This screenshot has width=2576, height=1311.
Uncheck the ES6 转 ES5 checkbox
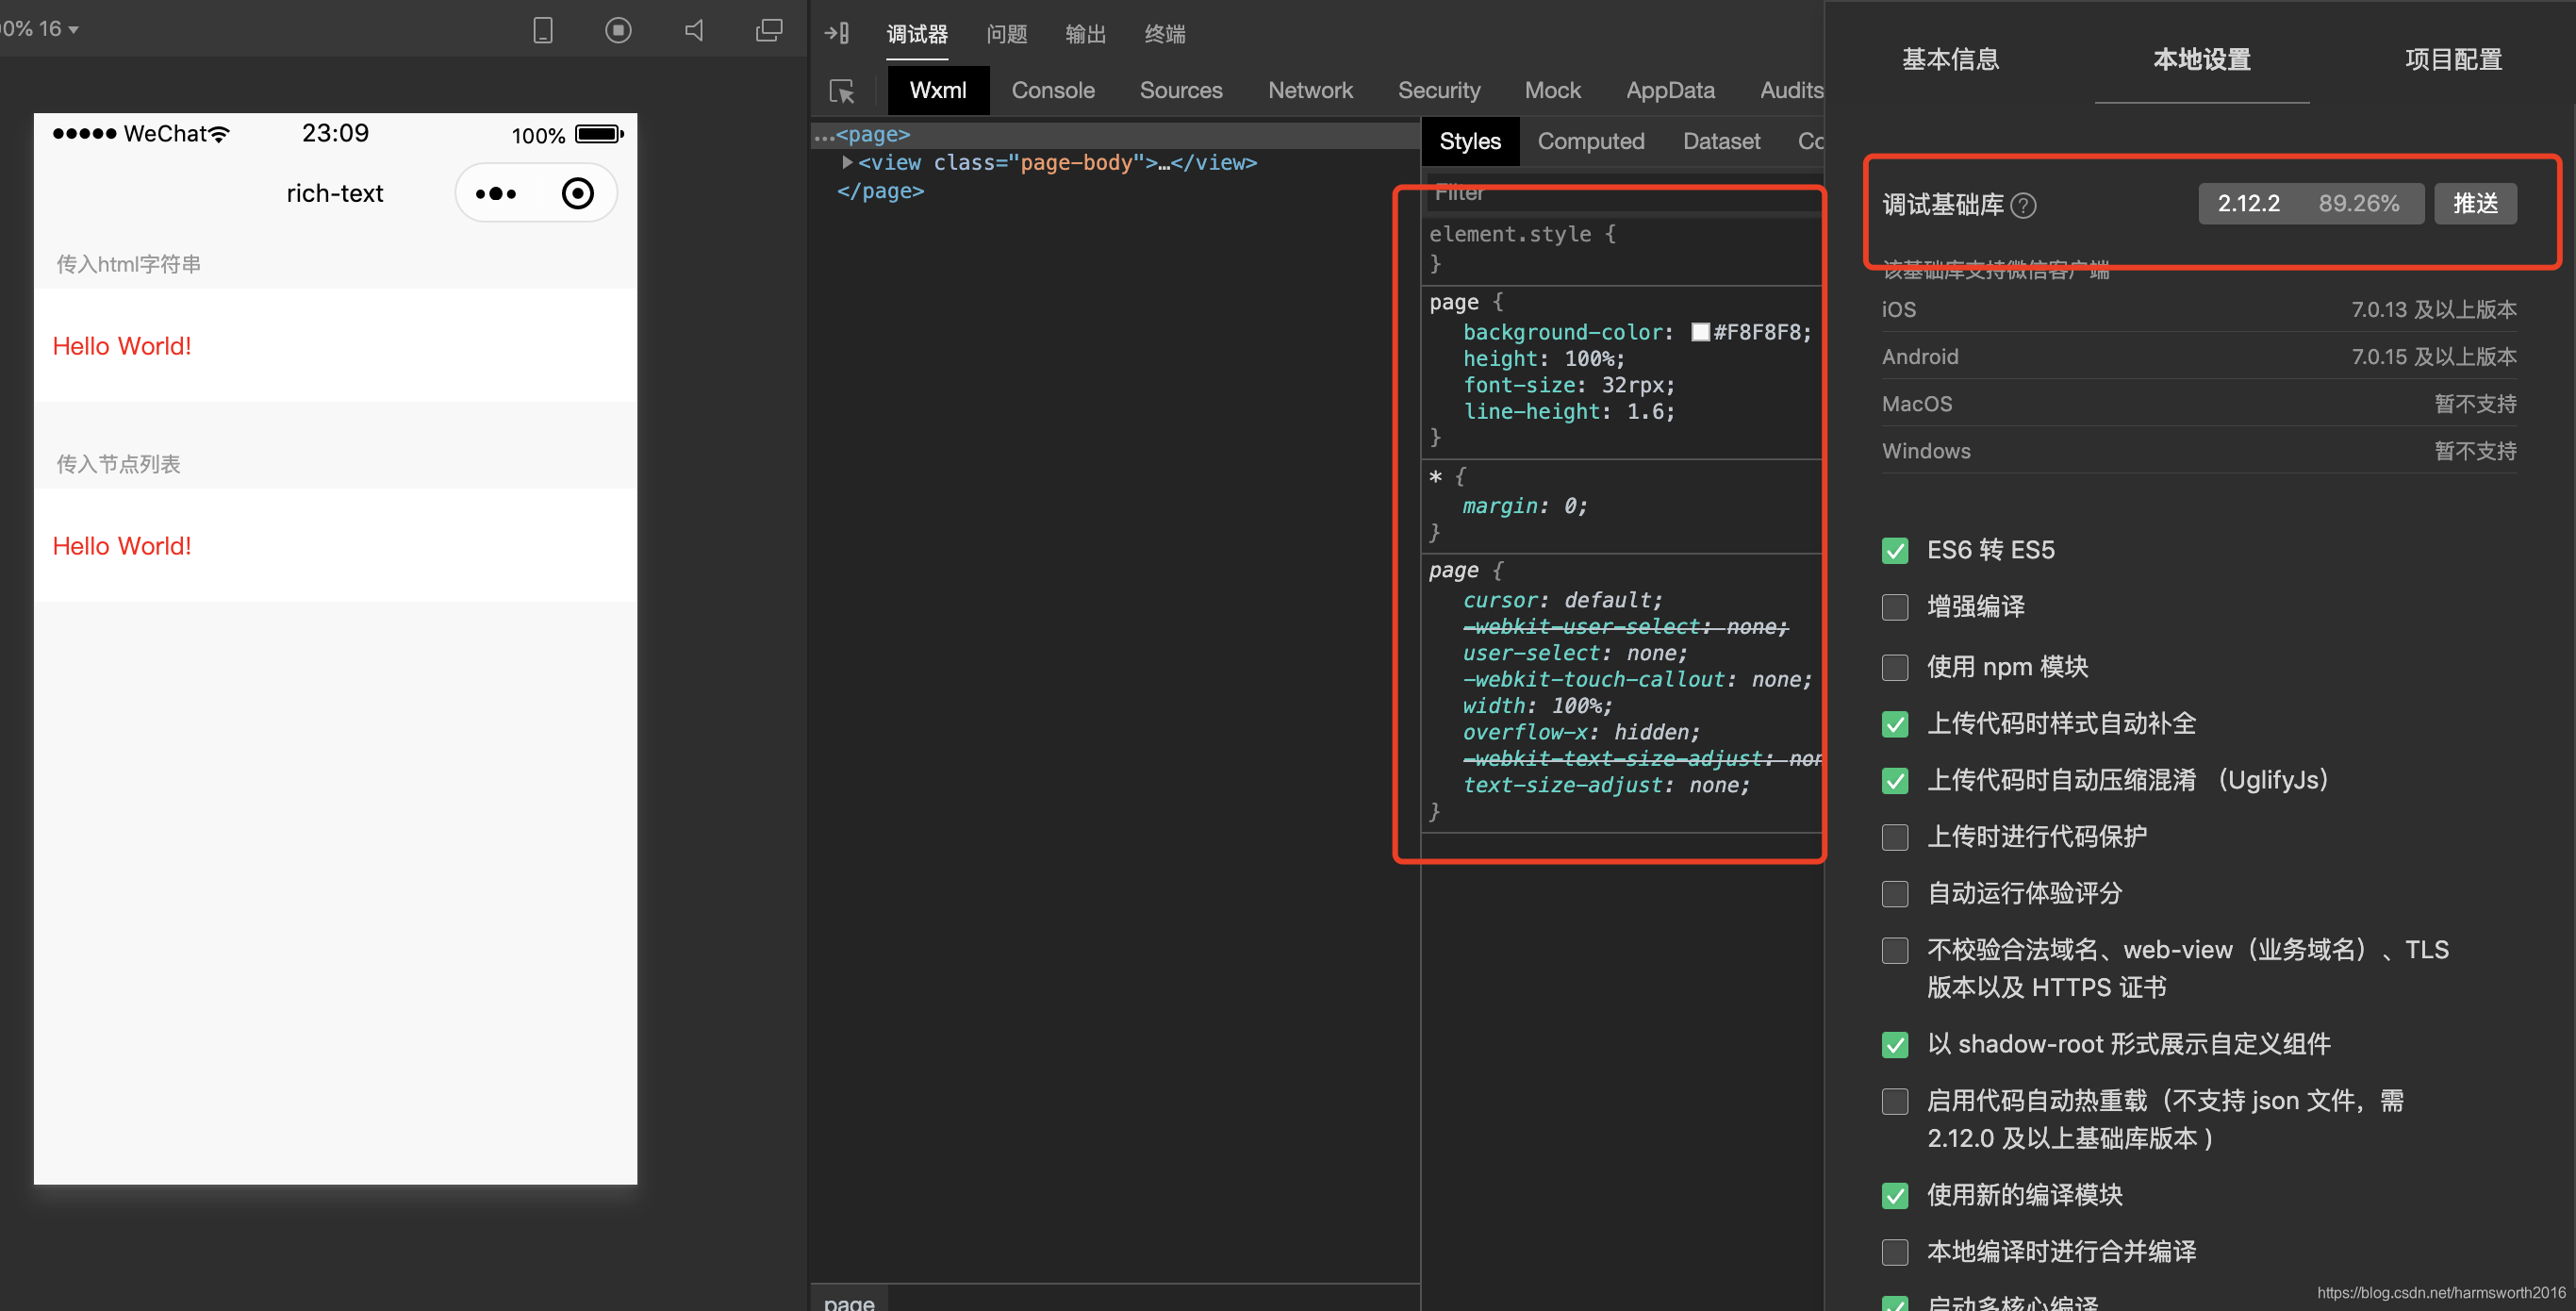tap(1894, 550)
